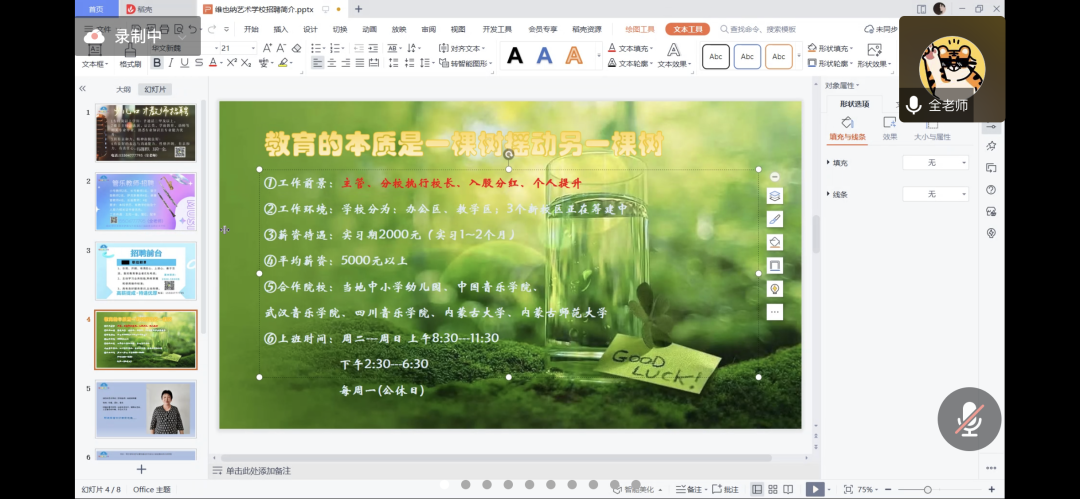1080x499 pixels.
Task: Increase paragraph indent
Action: [x=374, y=48]
